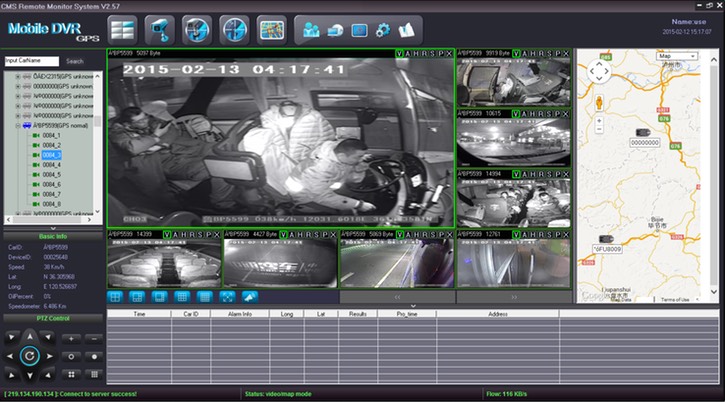Open the settings gear icon in toolbar
Viewport: 725px width, 402px height.
tap(382, 28)
